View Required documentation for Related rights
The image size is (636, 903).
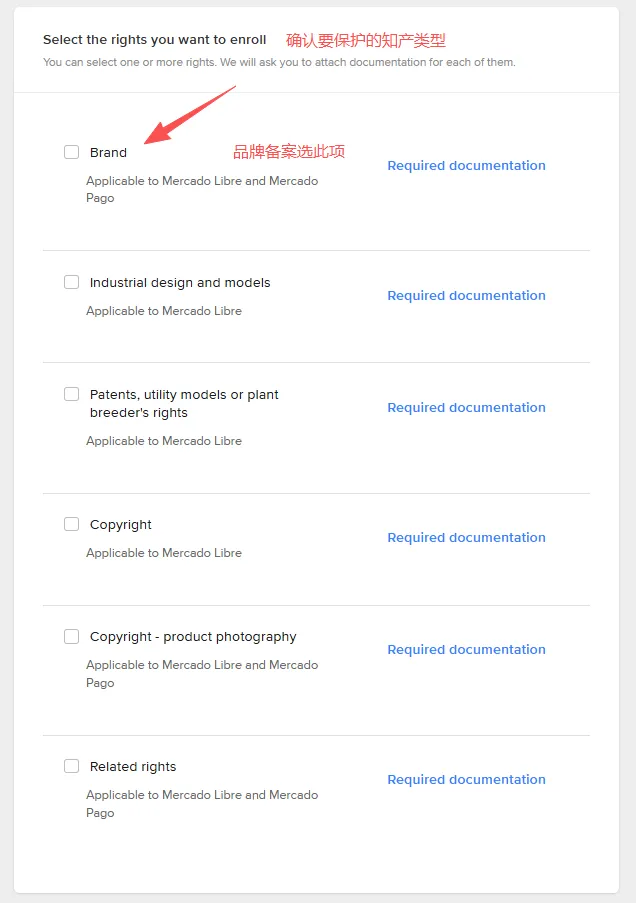pos(466,780)
